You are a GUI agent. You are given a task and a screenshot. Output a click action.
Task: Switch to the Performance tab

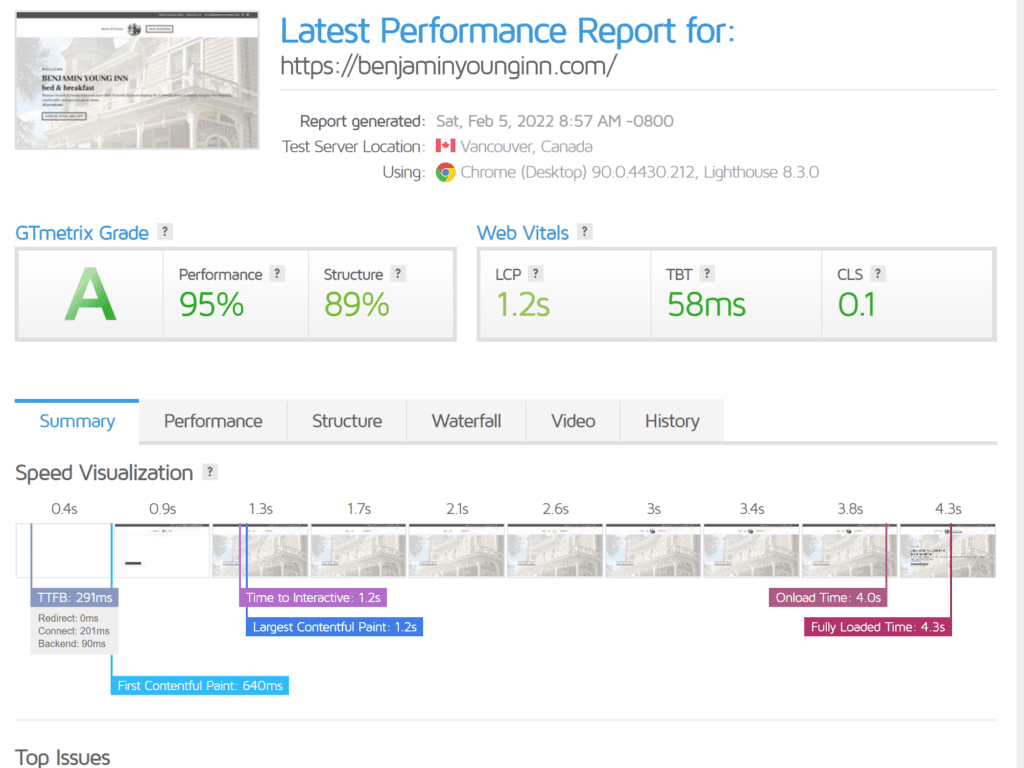[x=213, y=421]
